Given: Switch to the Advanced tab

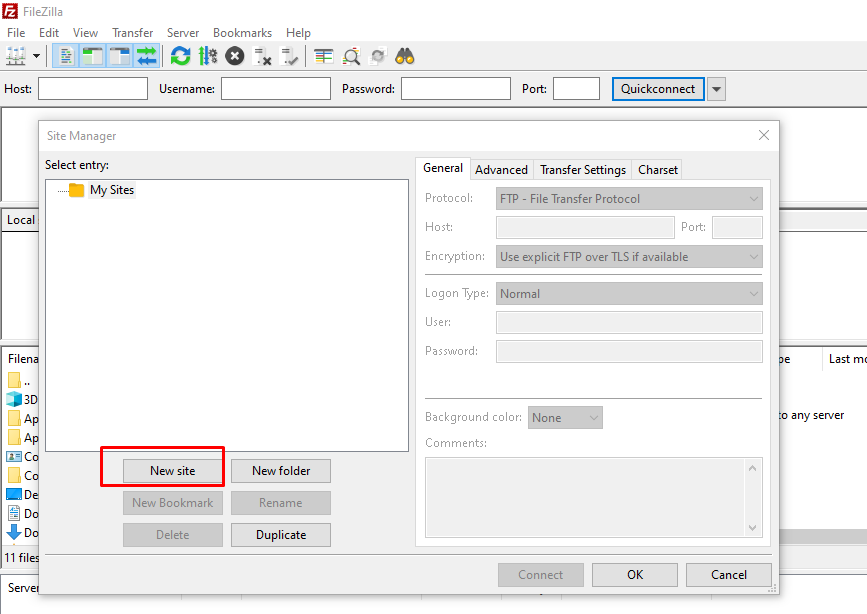Looking at the screenshot, I should 501,170.
